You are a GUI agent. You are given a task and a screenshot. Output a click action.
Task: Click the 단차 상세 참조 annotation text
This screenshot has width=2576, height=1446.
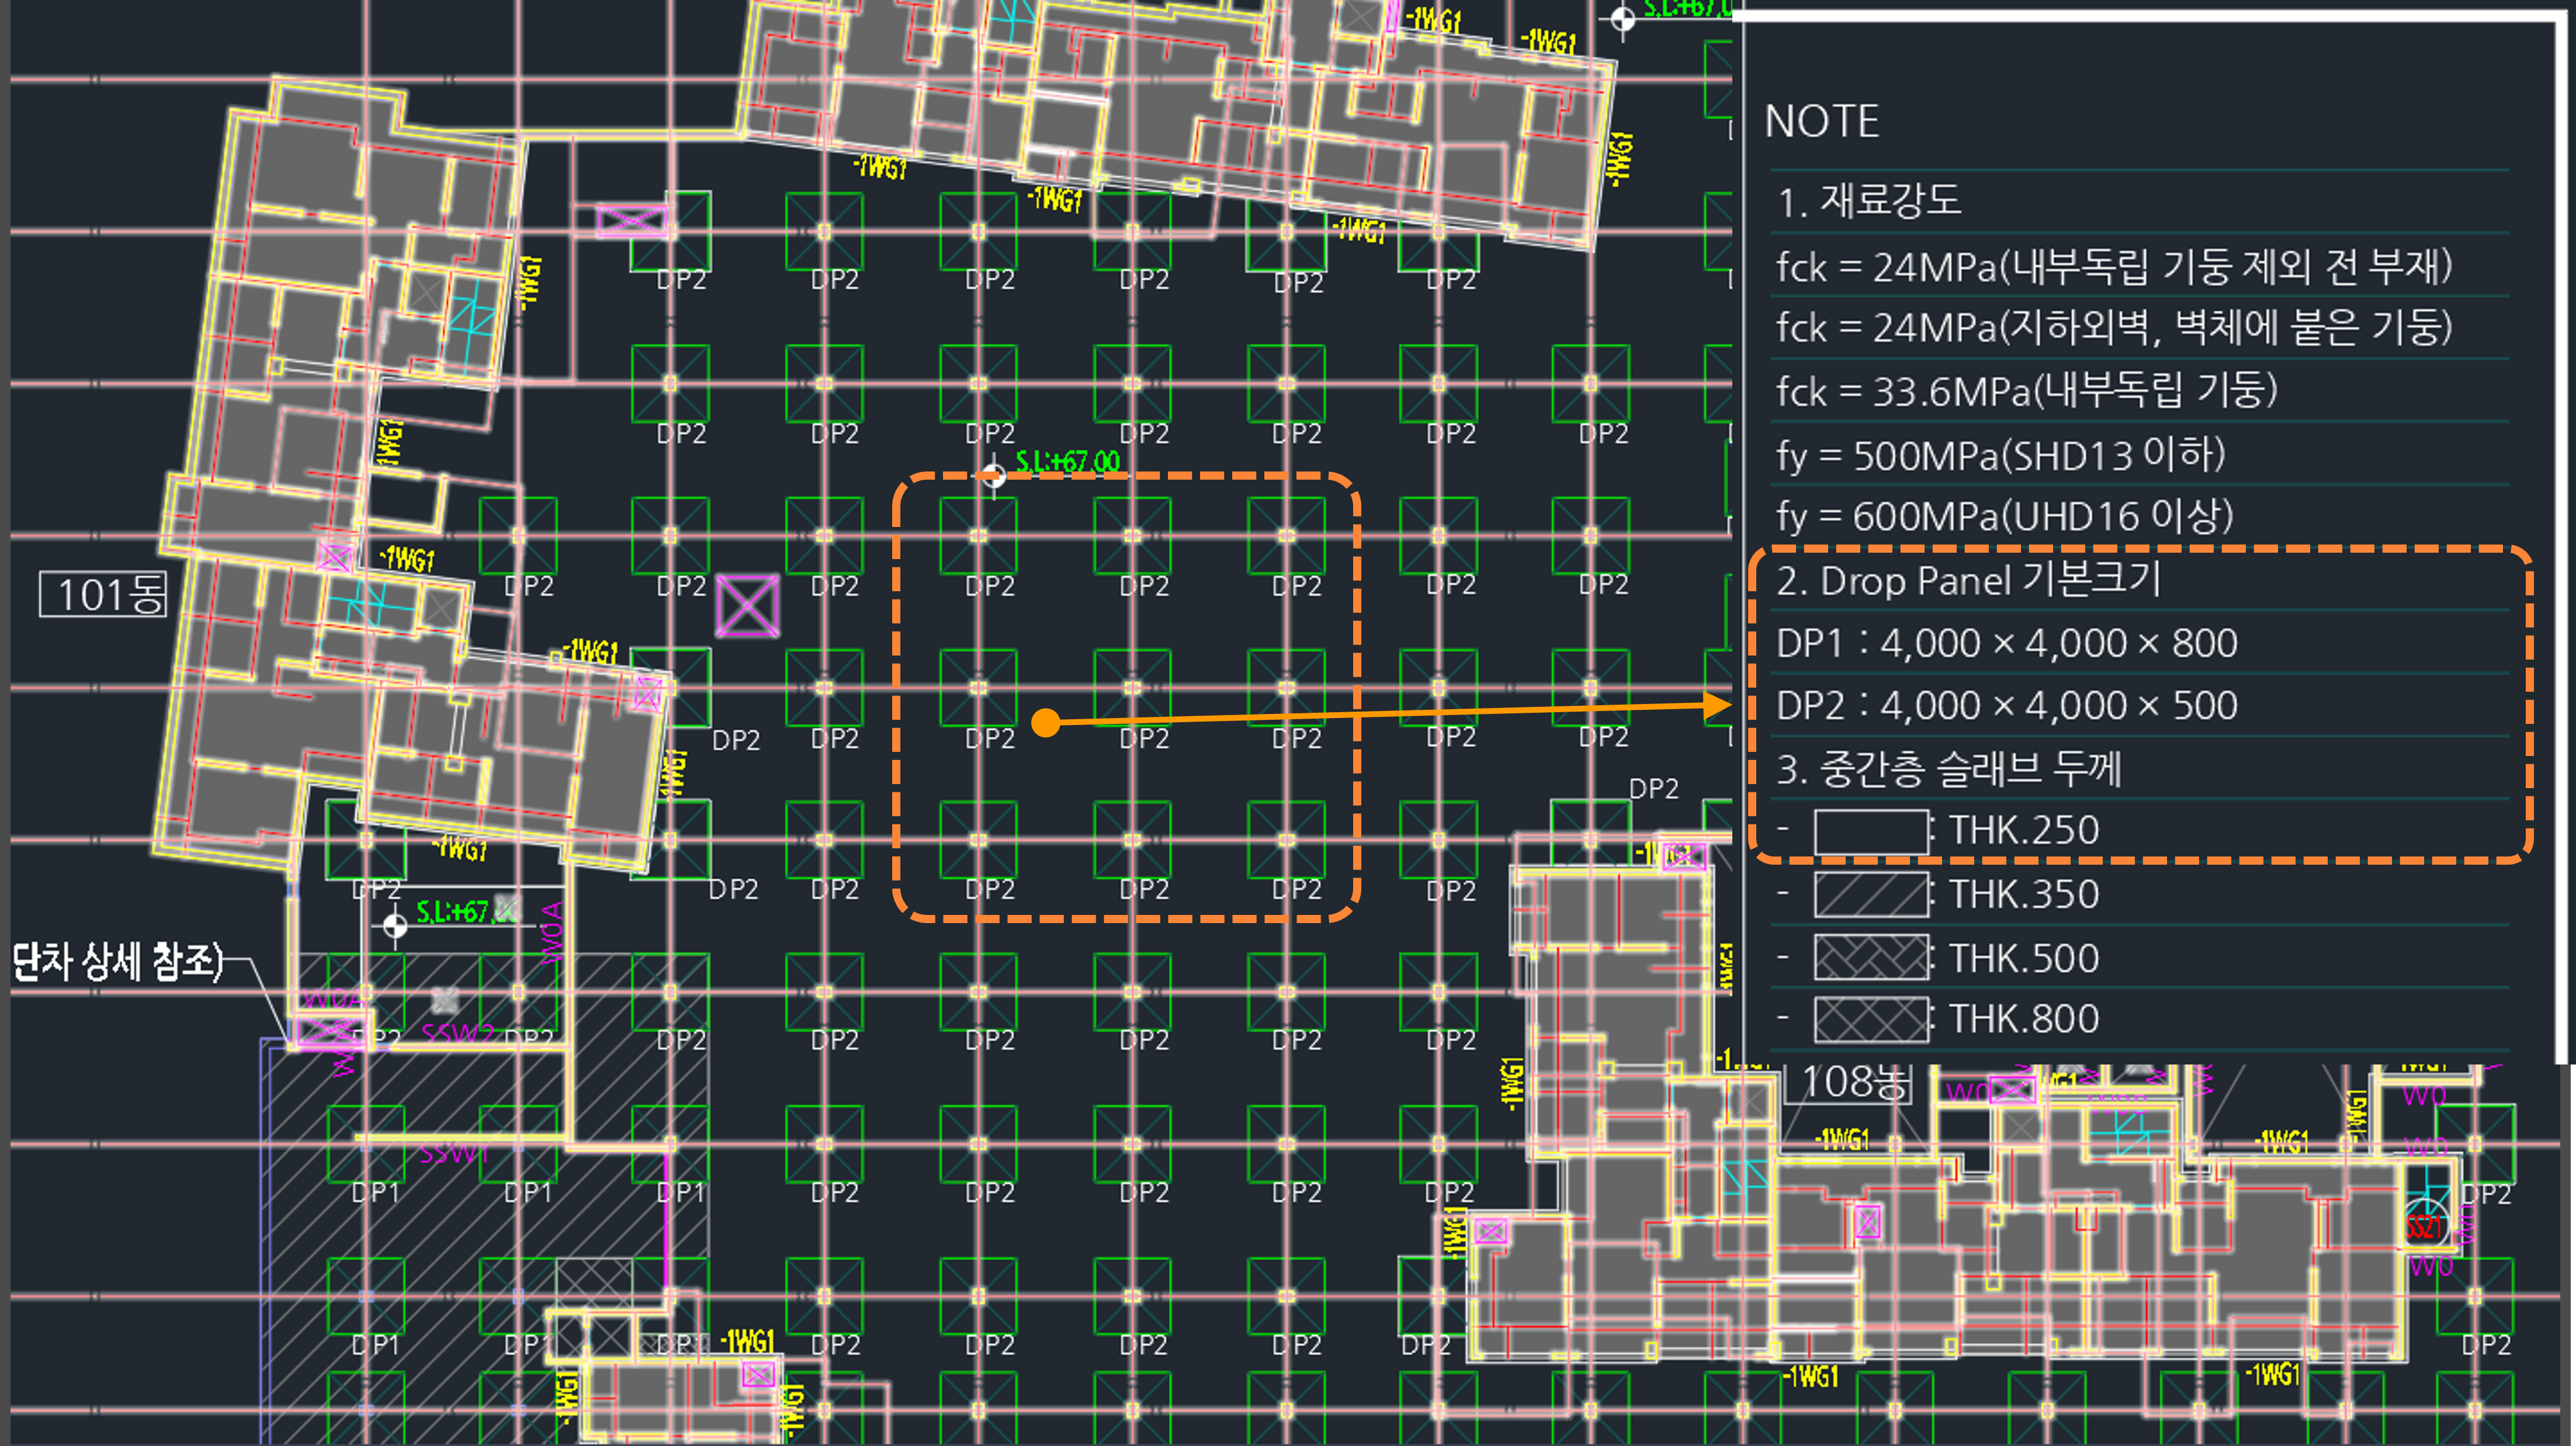[x=118, y=962]
